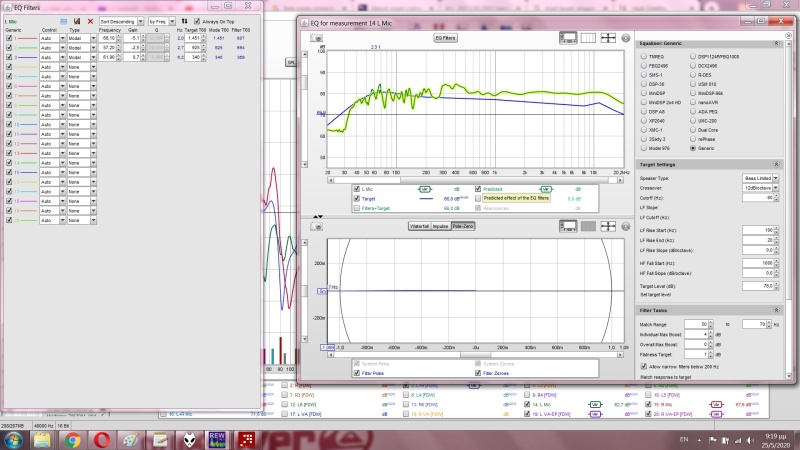Open filter 2 Type Modal dropdown
The width and height of the screenshot is (800, 450).
82,47
